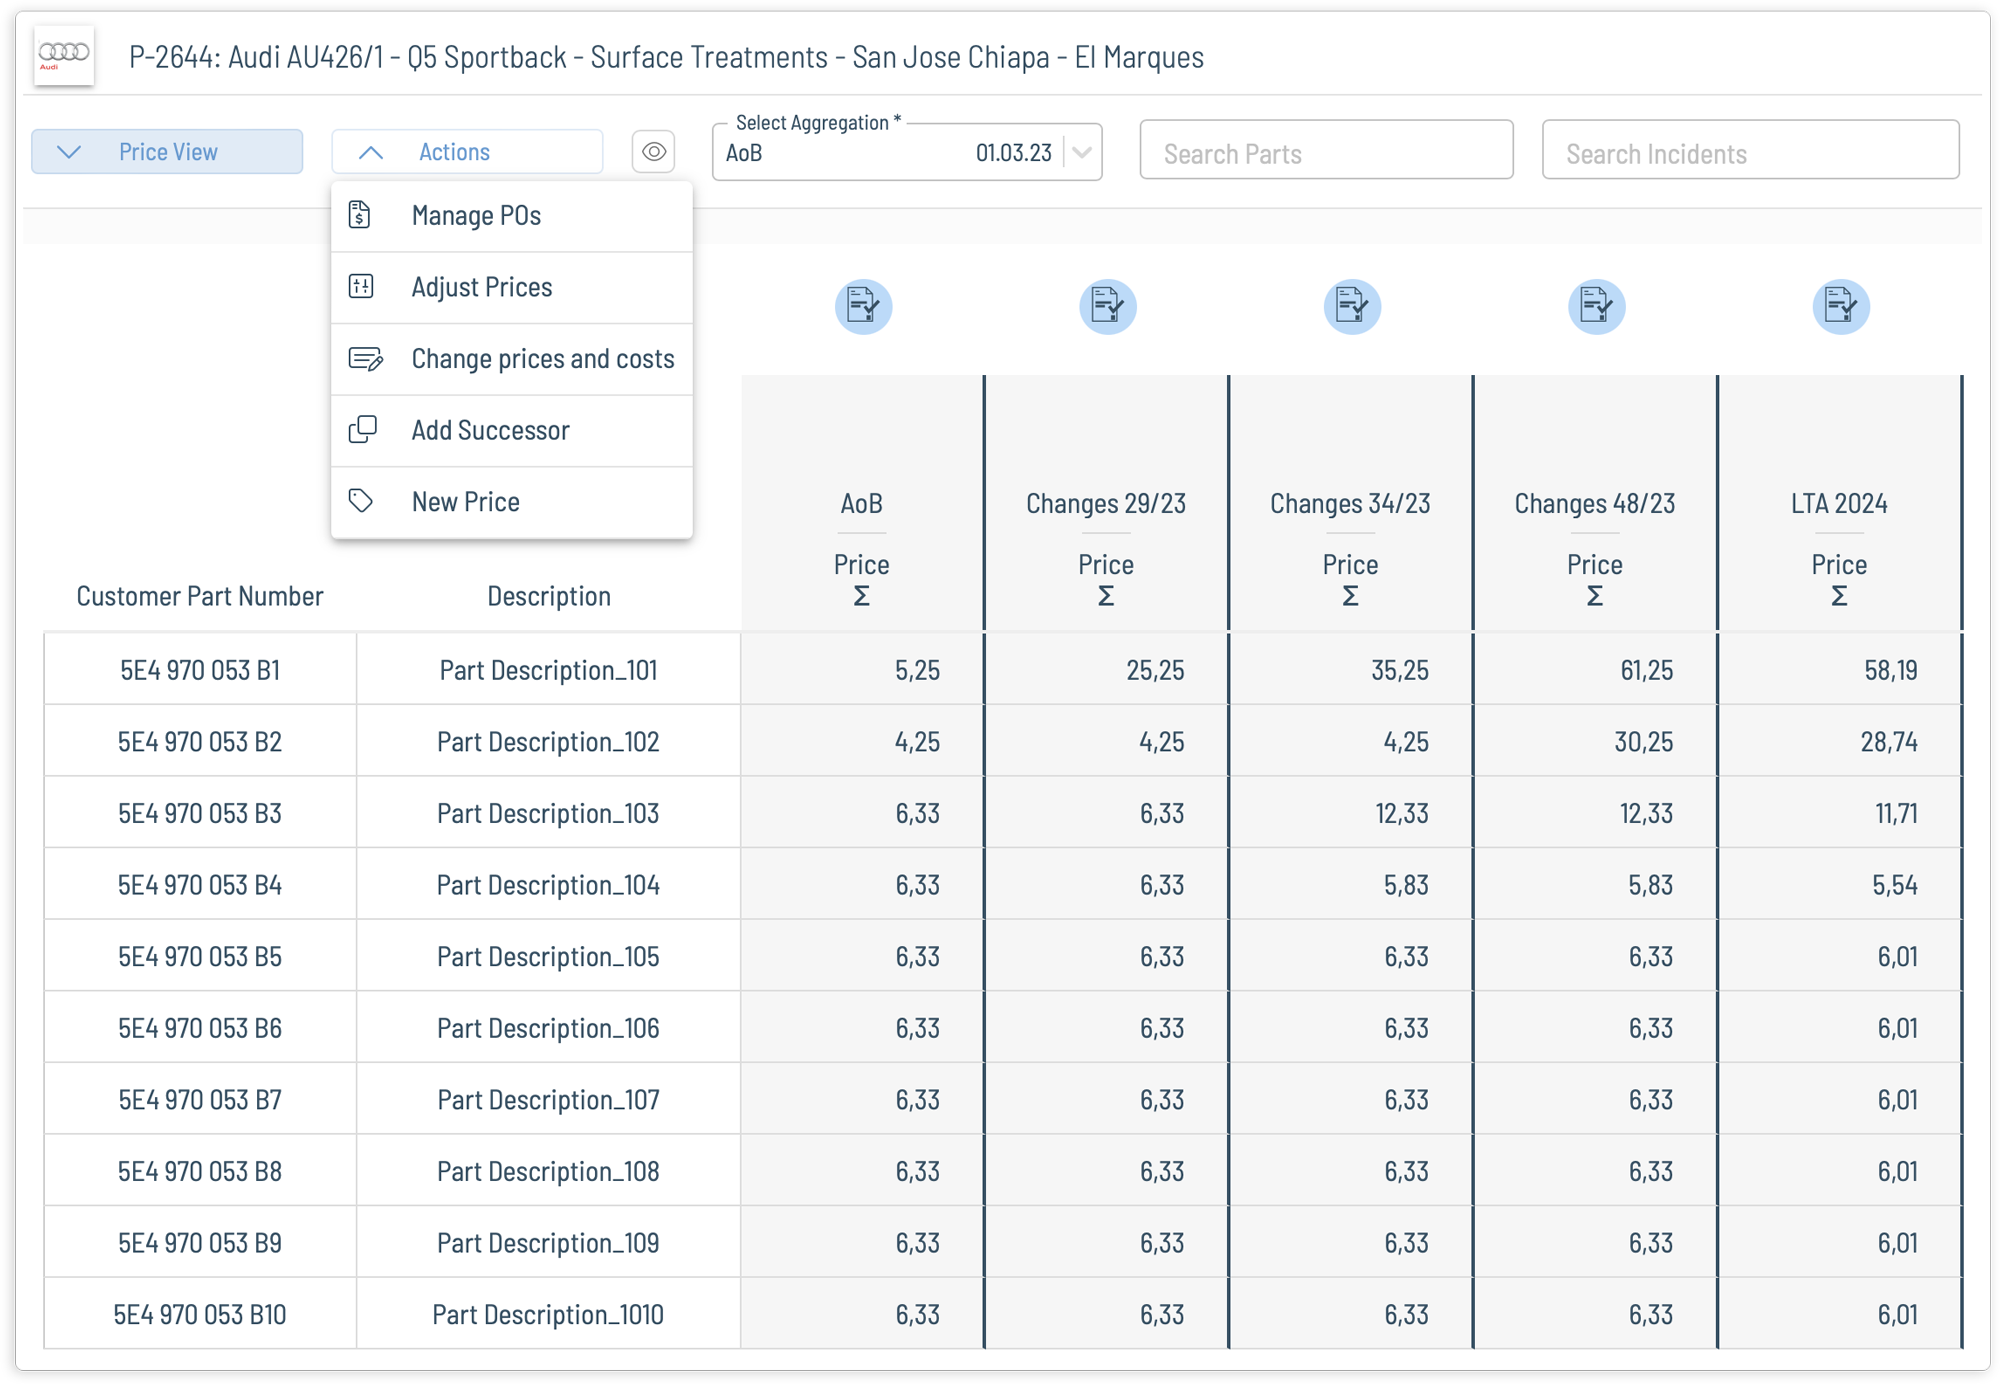Image resolution: width=2000 pixels, height=1384 pixels.
Task: Select part 5E4 970 053 B5
Action: (x=200, y=957)
